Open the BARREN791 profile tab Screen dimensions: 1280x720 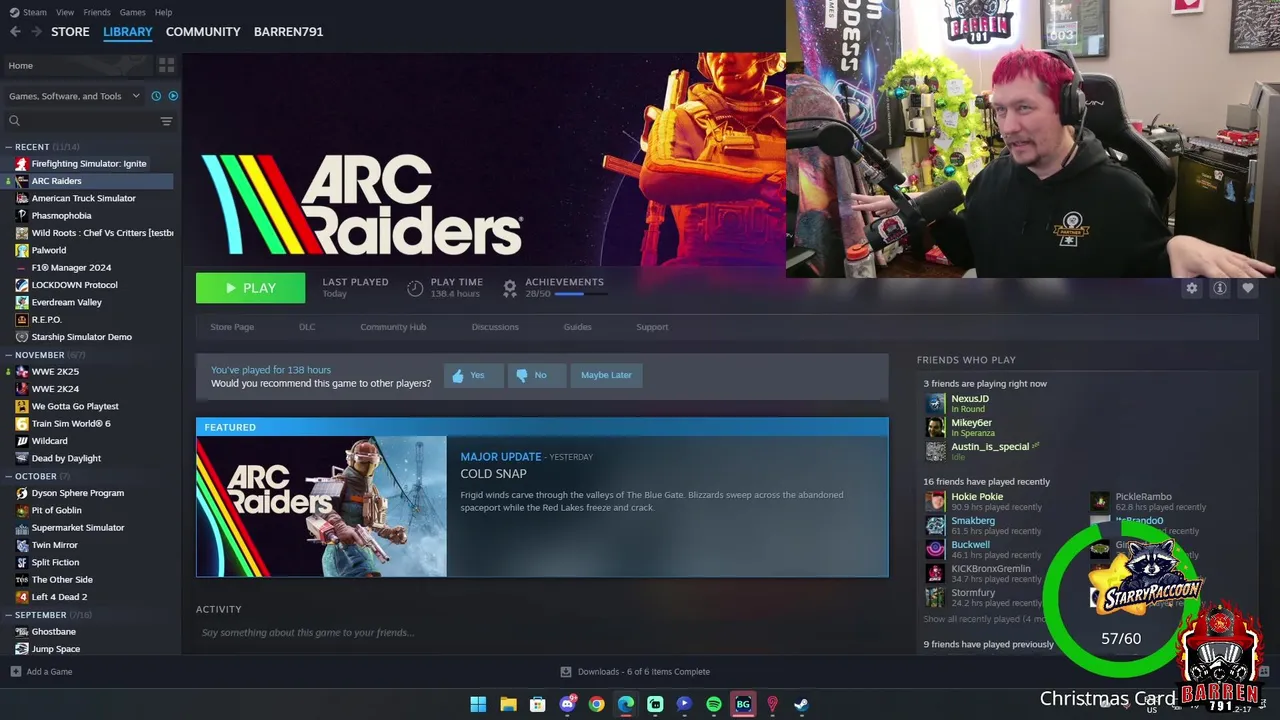tap(288, 32)
